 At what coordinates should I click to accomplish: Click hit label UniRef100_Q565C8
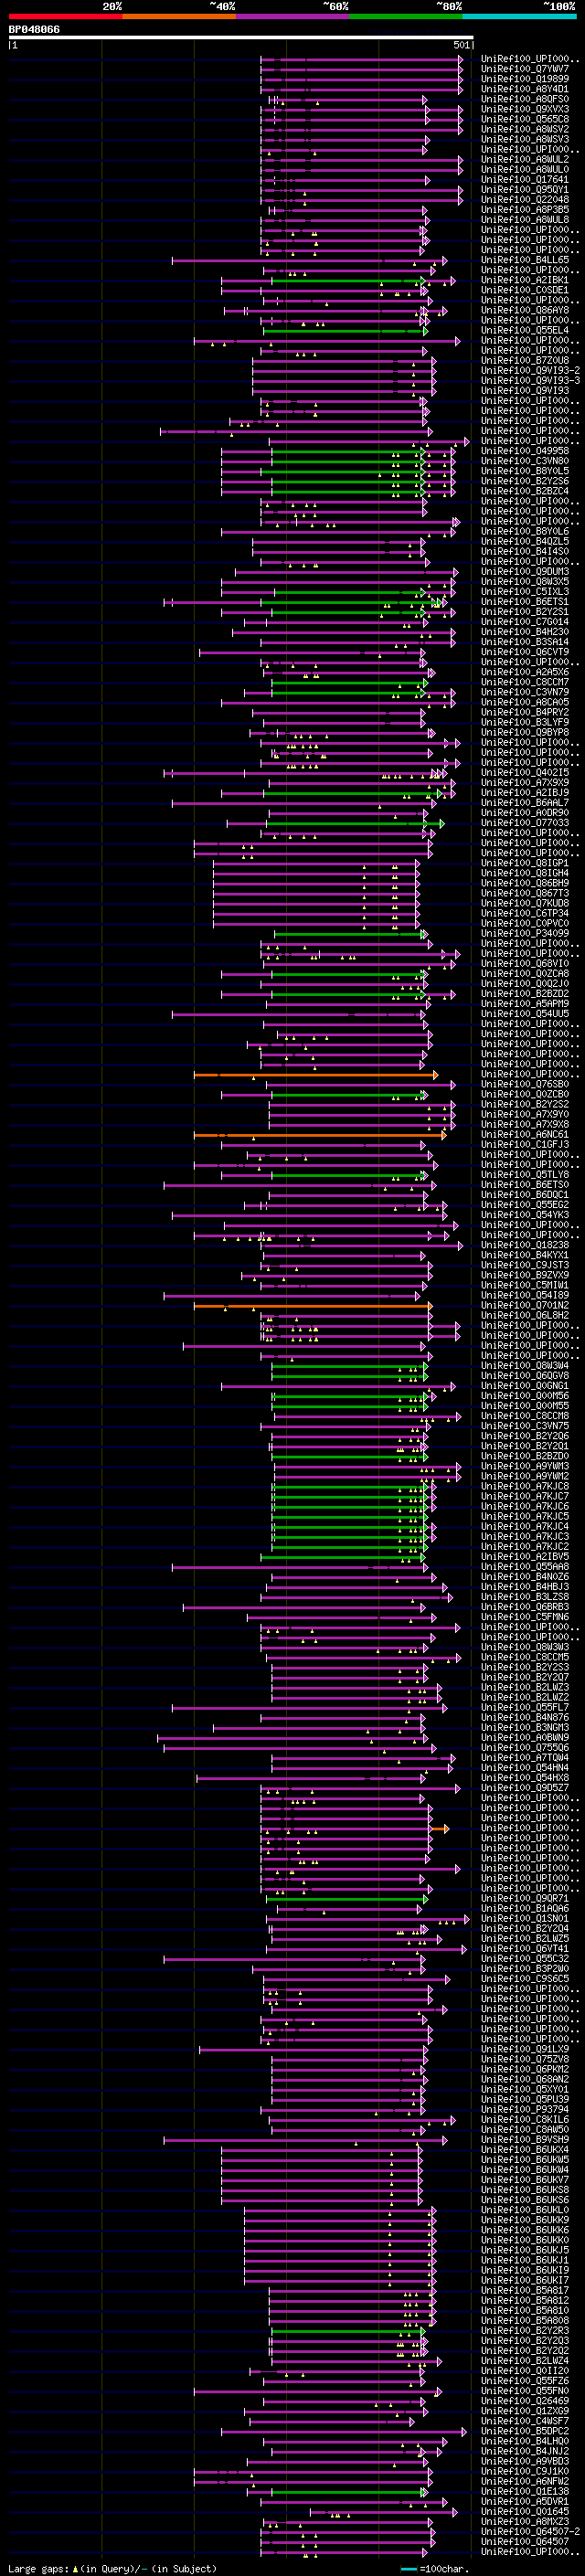[525, 120]
